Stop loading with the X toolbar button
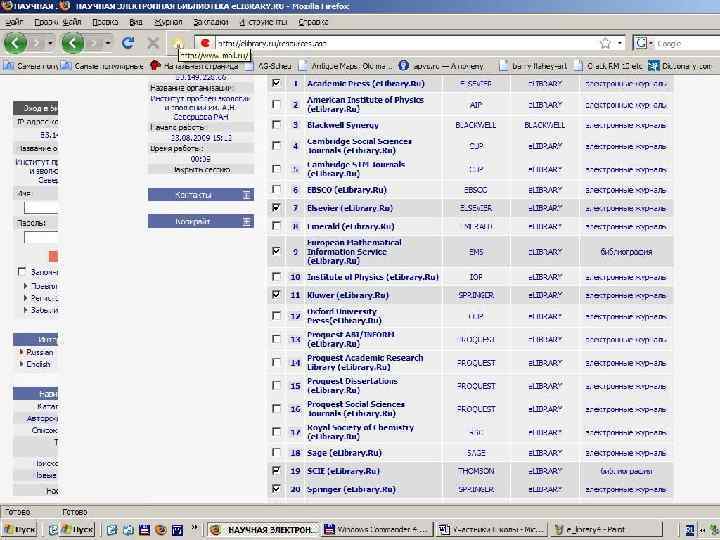 pos(153,43)
